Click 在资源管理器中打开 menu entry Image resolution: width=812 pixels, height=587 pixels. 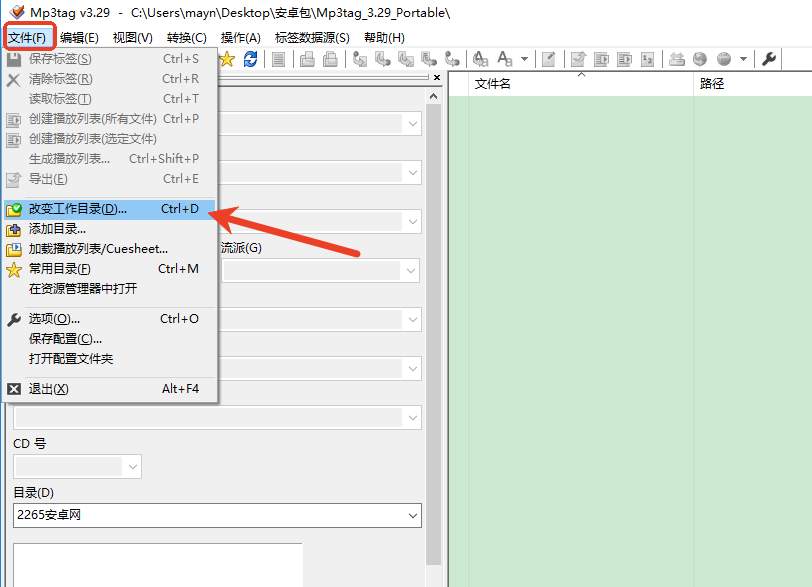click(109, 289)
